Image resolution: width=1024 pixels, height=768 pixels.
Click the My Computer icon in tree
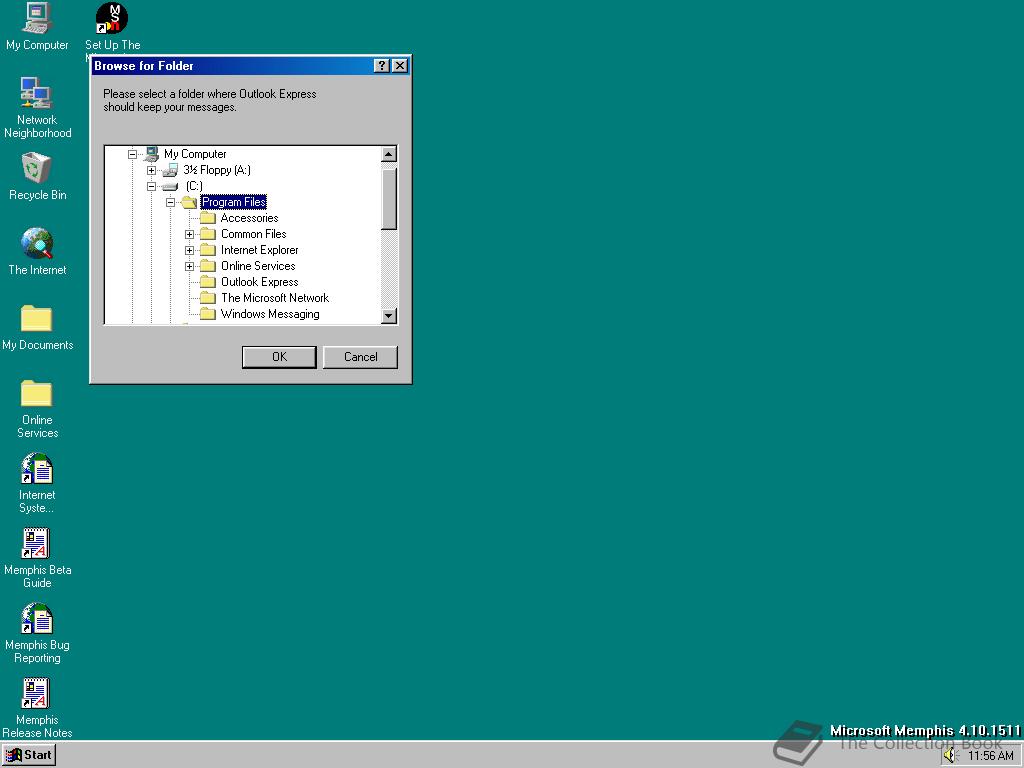152,154
